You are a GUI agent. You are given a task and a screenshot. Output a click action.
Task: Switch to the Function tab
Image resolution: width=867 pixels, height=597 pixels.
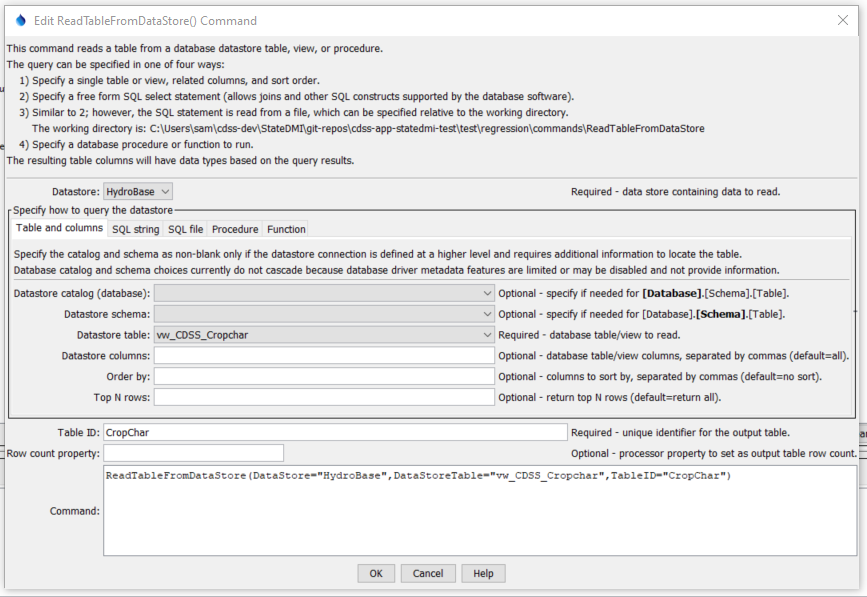coord(286,229)
